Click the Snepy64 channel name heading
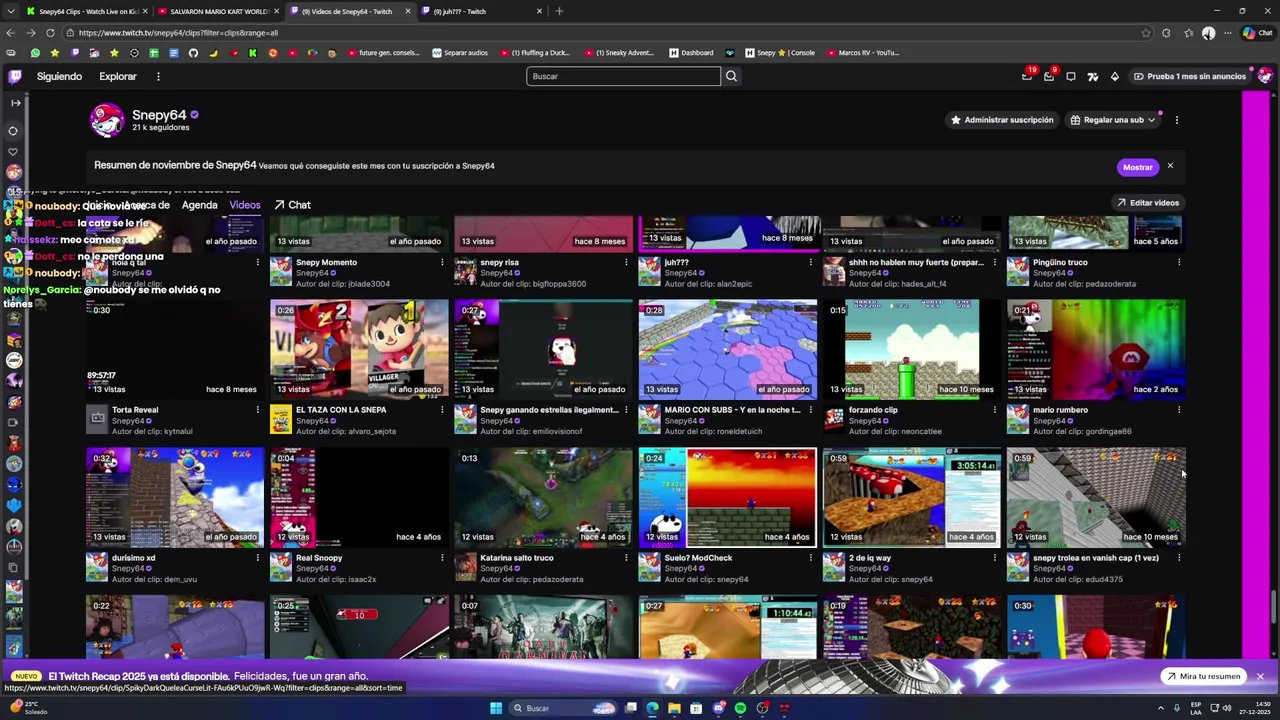Screen dimensions: 1280x720 [x=159, y=115]
